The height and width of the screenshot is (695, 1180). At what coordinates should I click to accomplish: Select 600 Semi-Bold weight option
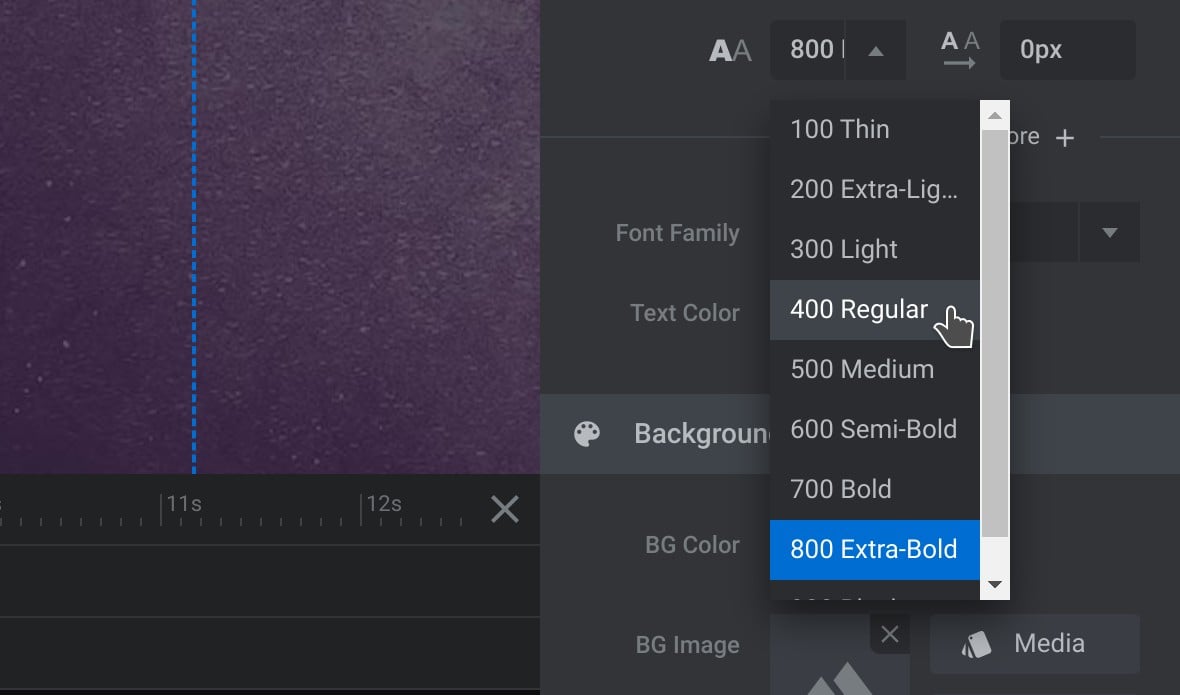(873, 429)
